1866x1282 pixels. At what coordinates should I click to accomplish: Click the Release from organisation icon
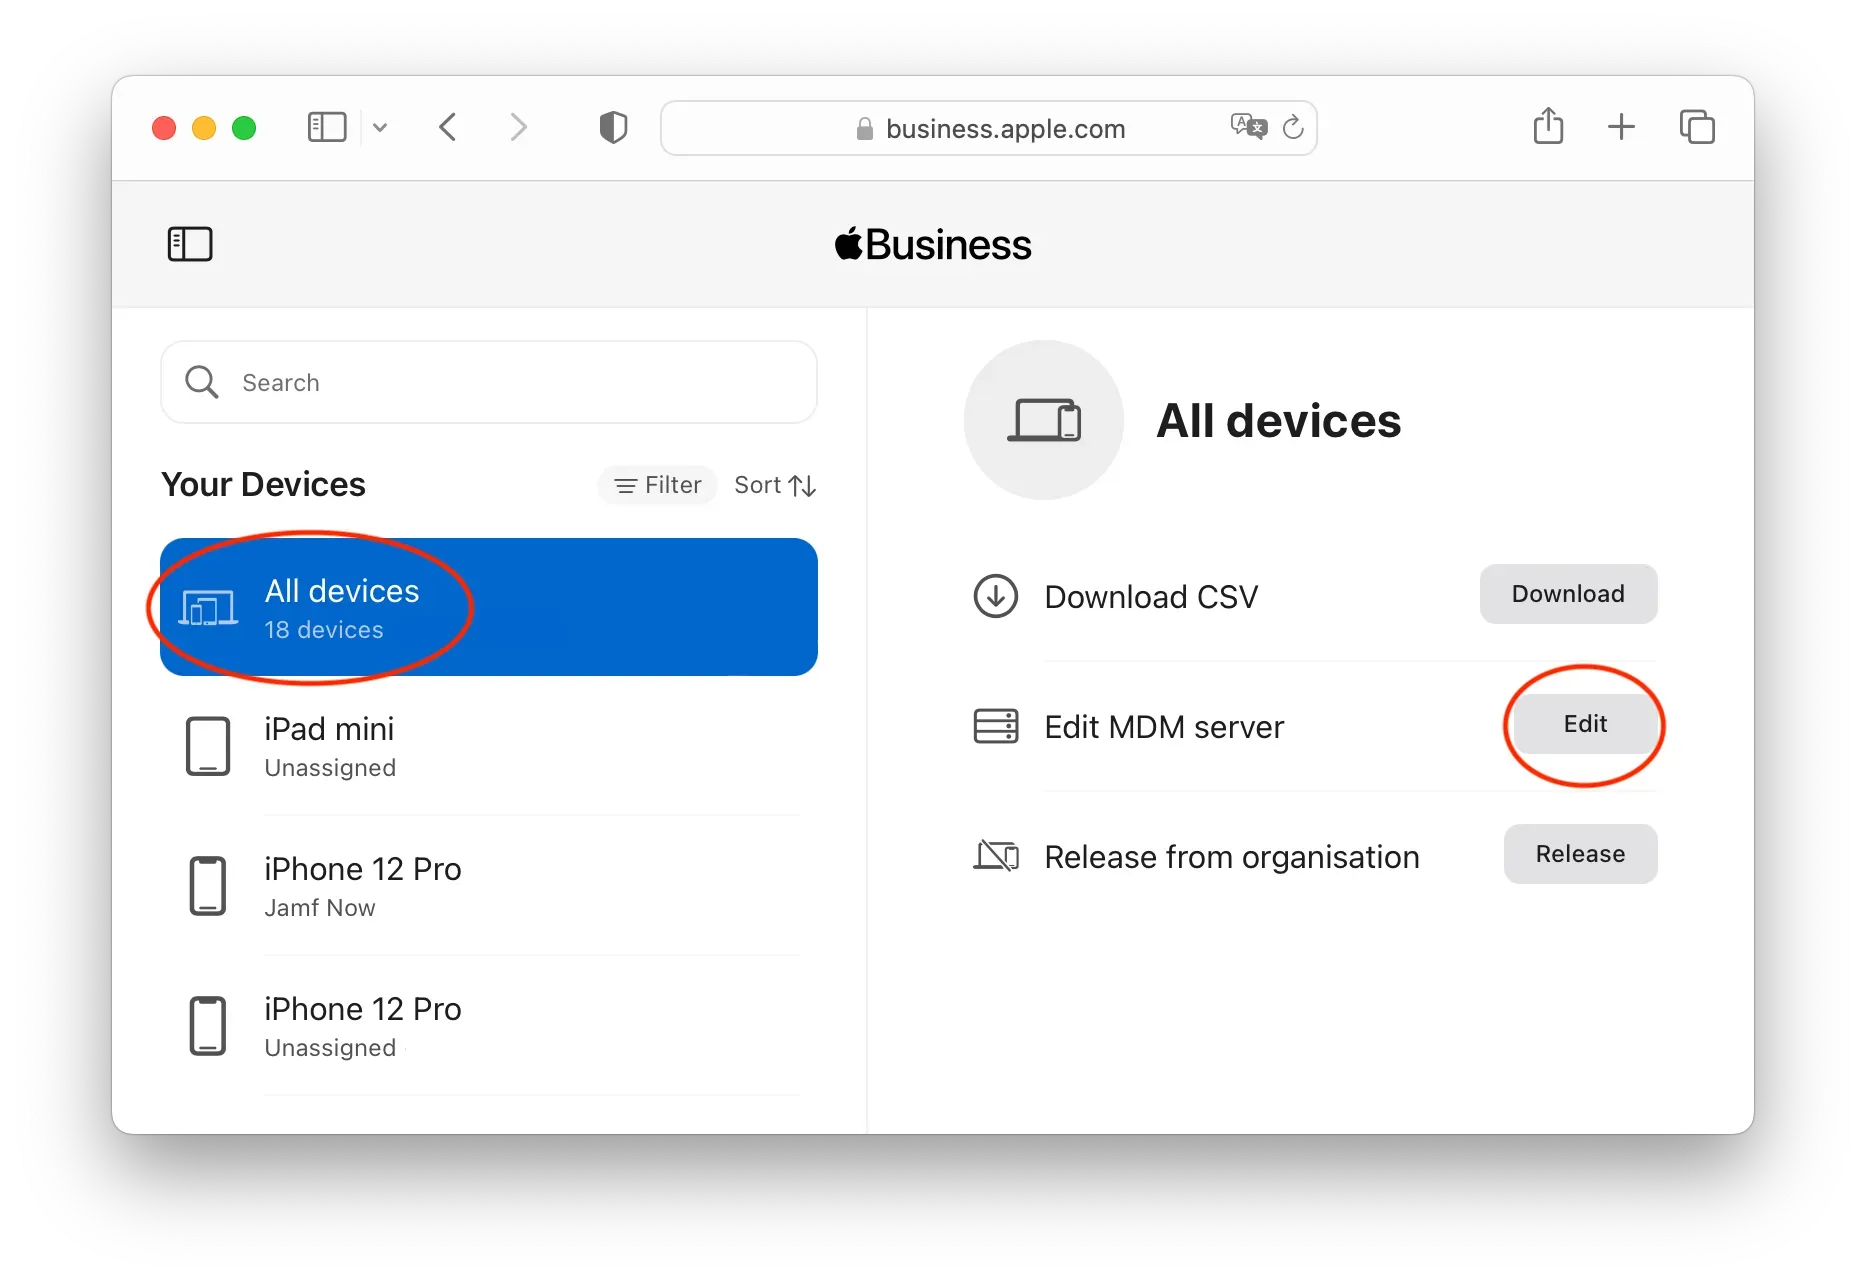(x=995, y=856)
